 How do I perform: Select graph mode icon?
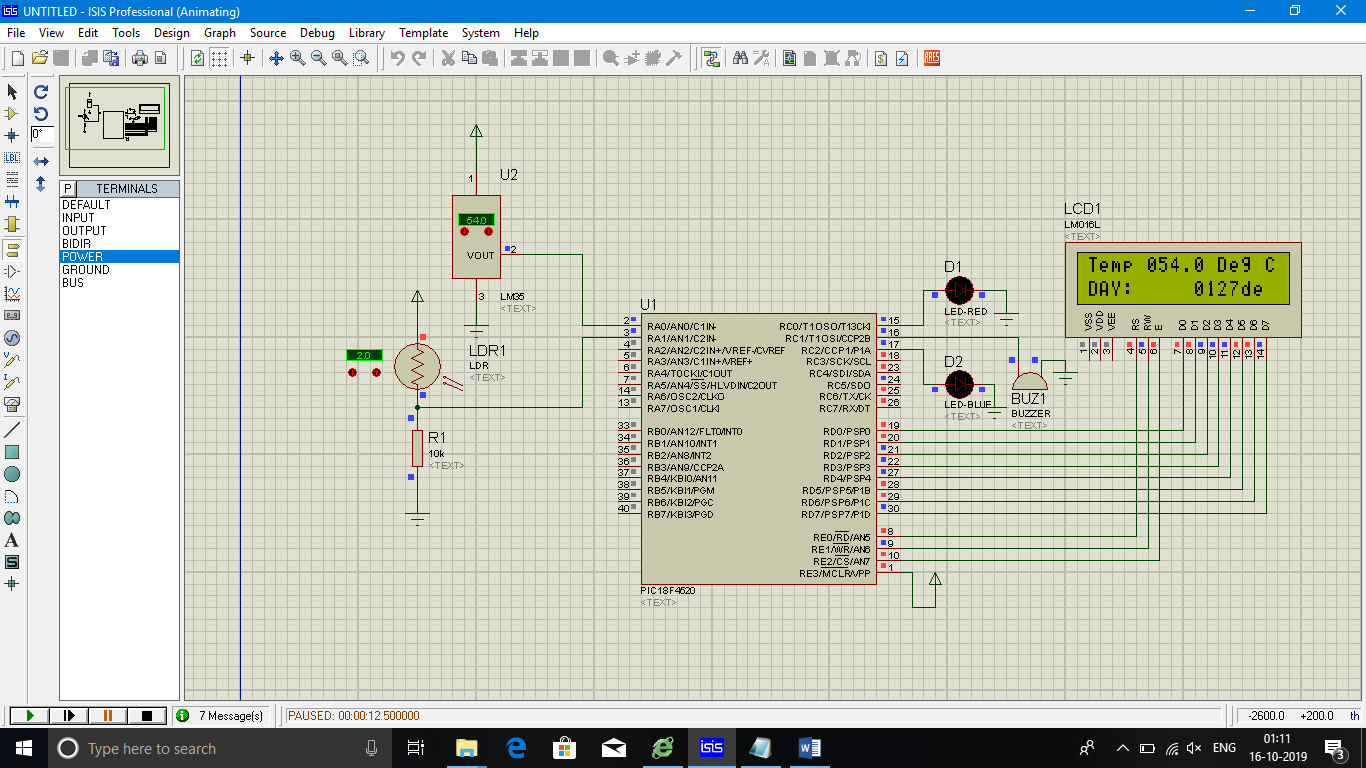pos(12,293)
